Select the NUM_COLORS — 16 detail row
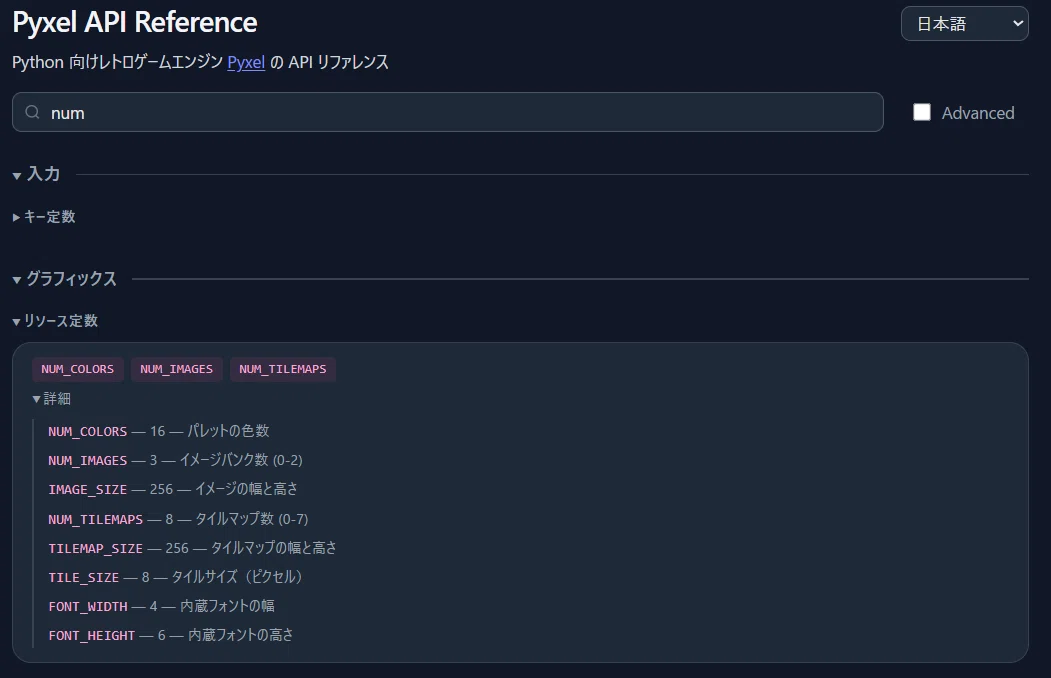This screenshot has width=1051, height=678. pyautogui.click(x=159, y=431)
